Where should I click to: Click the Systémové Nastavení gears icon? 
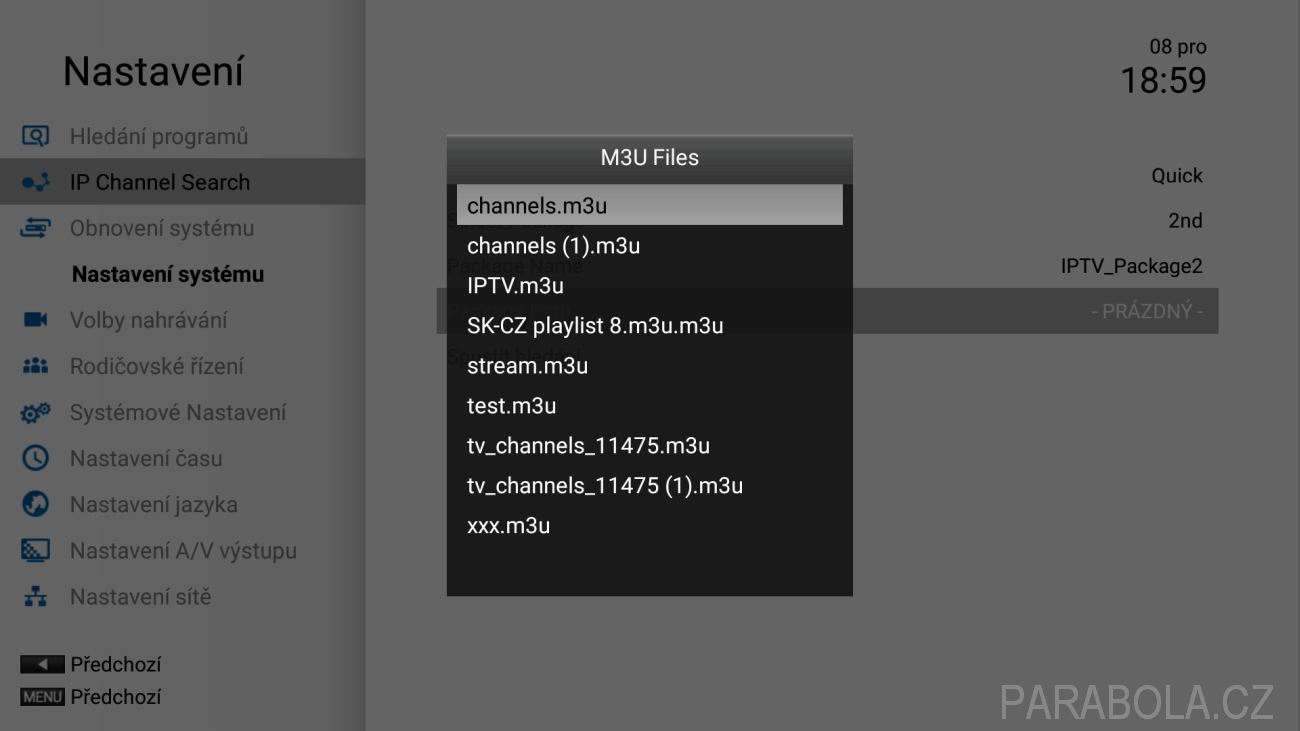click(35, 412)
